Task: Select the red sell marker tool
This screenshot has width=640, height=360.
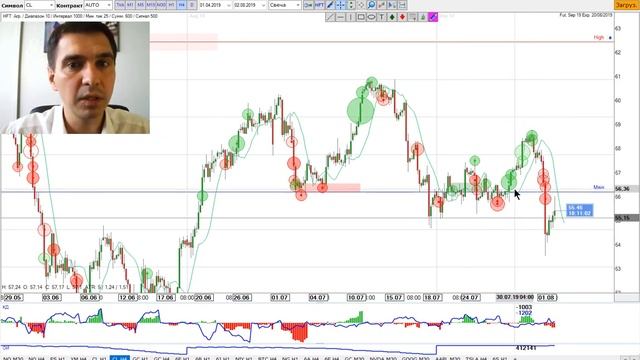Action: (x=402, y=17)
